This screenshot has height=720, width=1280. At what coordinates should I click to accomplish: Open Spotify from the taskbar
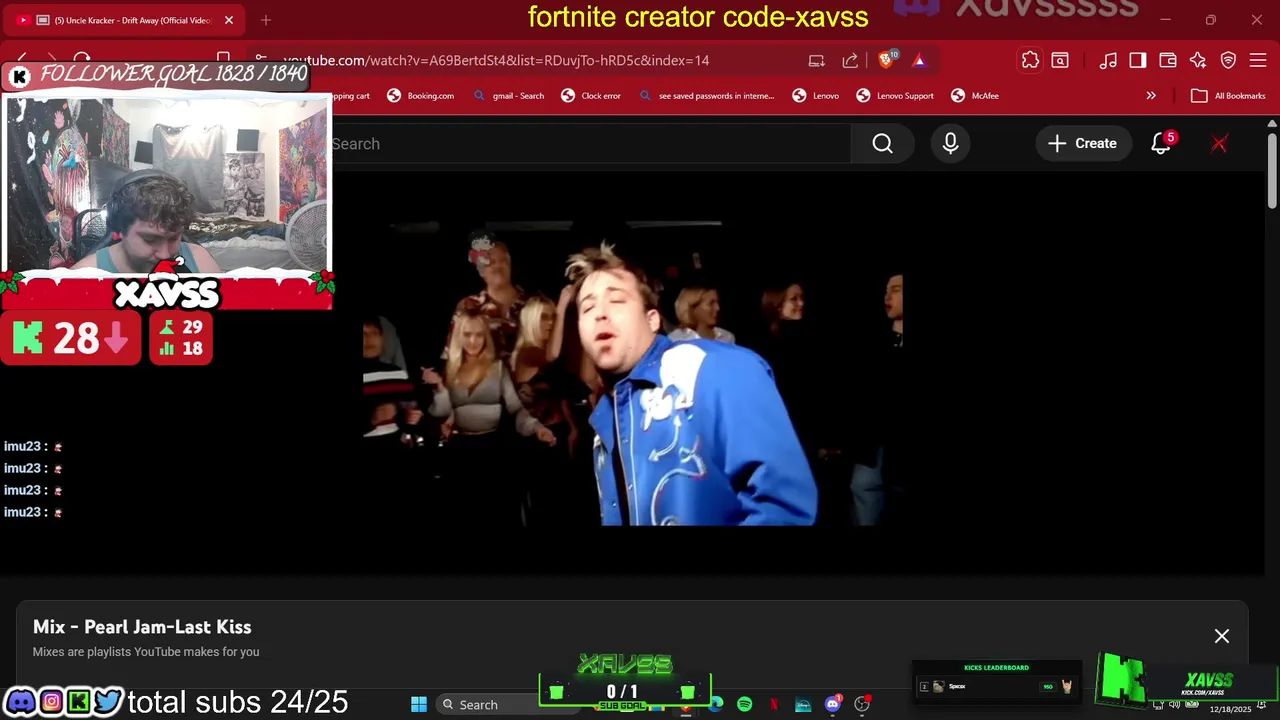[745, 705]
